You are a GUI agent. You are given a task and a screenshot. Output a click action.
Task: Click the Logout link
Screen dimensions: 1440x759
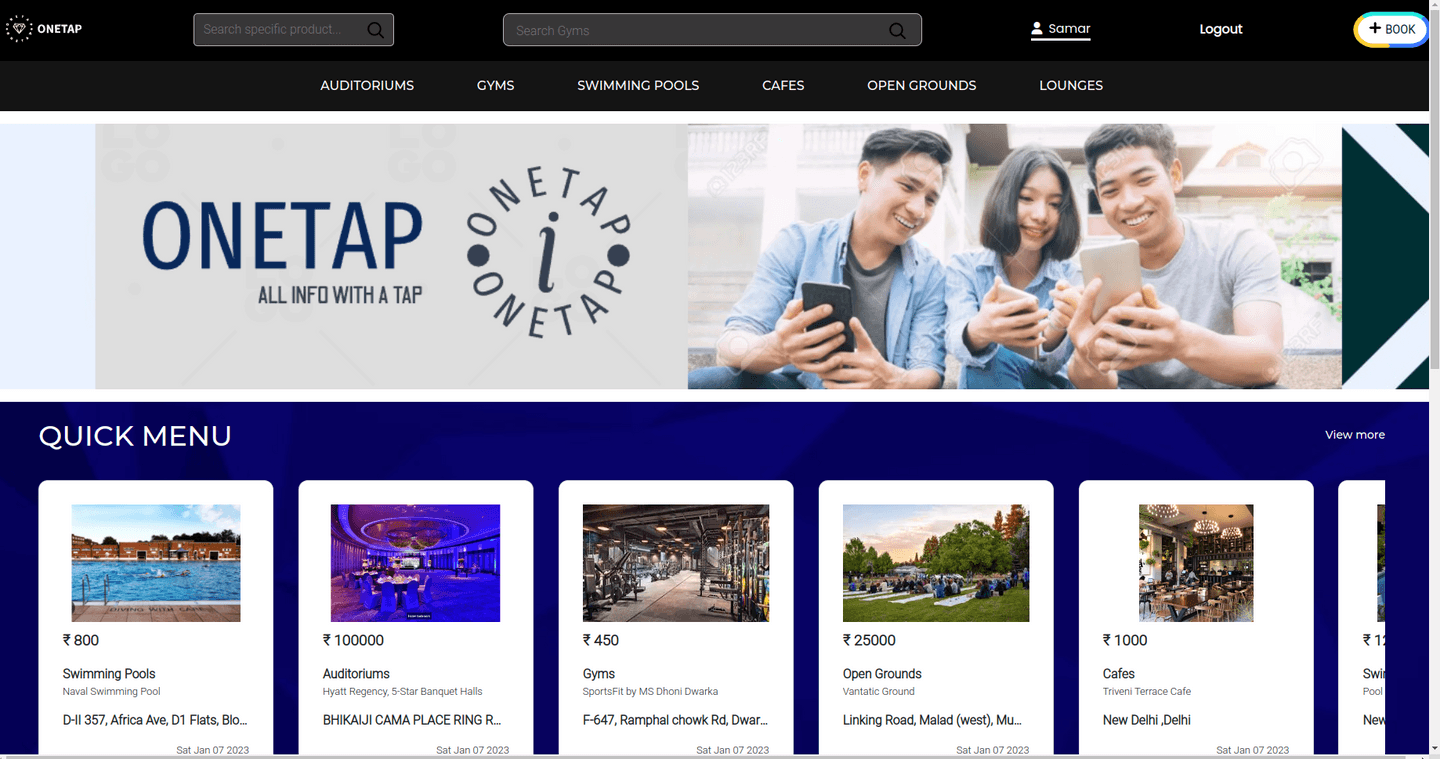click(x=1221, y=29)
